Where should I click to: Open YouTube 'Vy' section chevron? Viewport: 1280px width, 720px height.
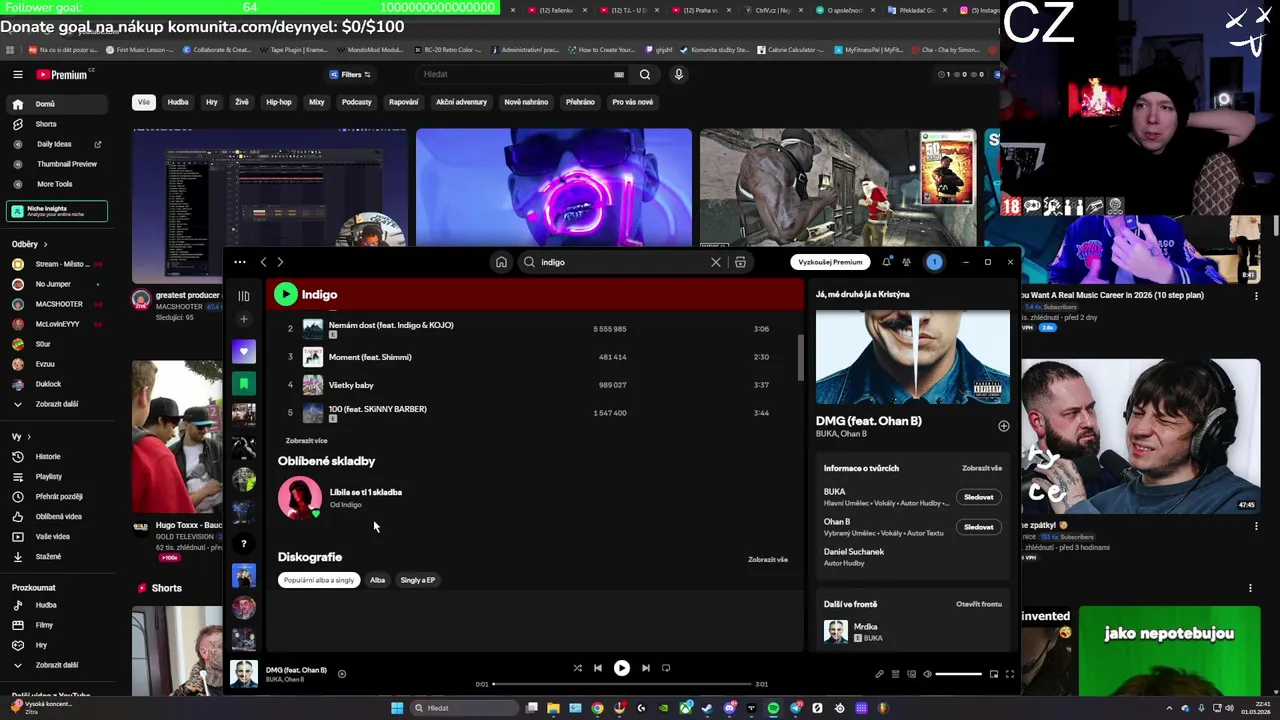point(29,437)
